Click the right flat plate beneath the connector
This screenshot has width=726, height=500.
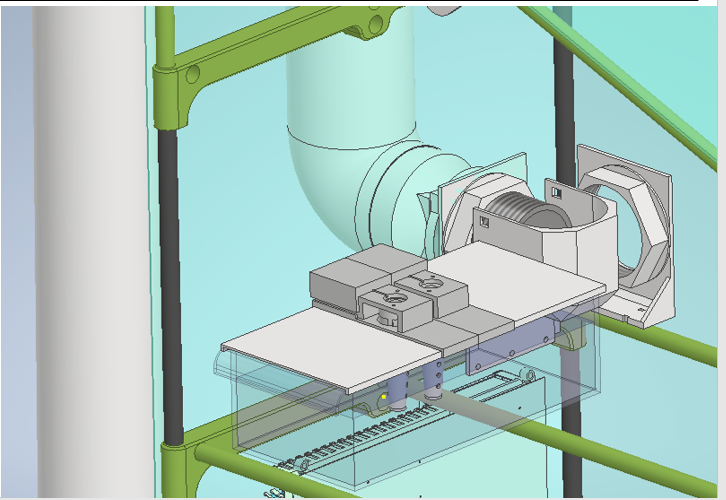click(520, 280)
